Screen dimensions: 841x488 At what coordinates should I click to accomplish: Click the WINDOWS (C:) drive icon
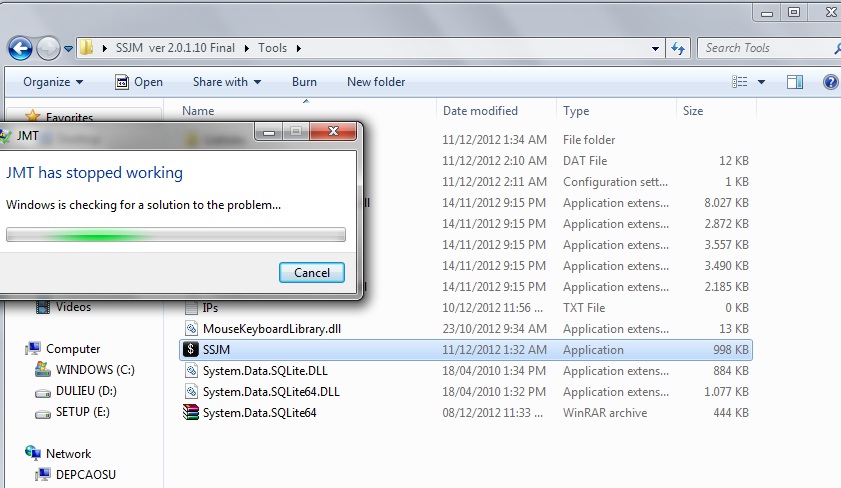tap(43, 369)
